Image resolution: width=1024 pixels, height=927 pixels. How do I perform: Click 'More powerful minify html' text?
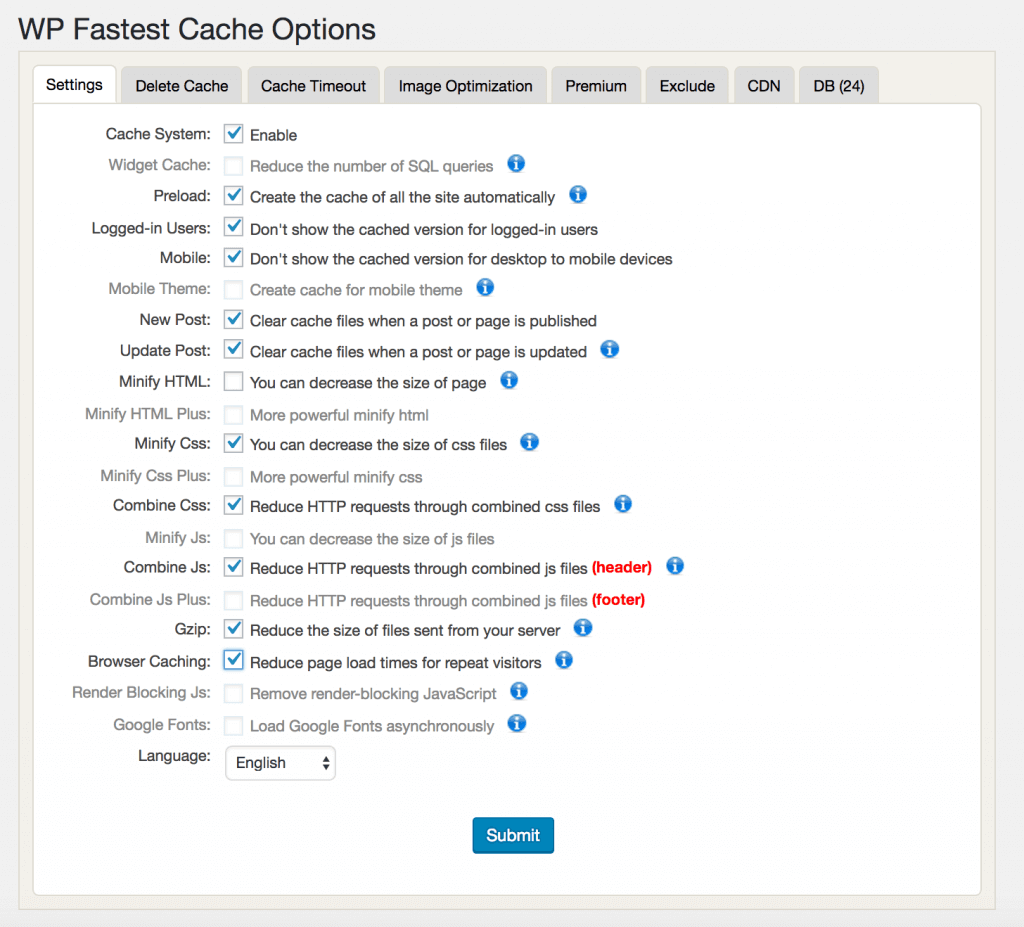click(340, 415)
